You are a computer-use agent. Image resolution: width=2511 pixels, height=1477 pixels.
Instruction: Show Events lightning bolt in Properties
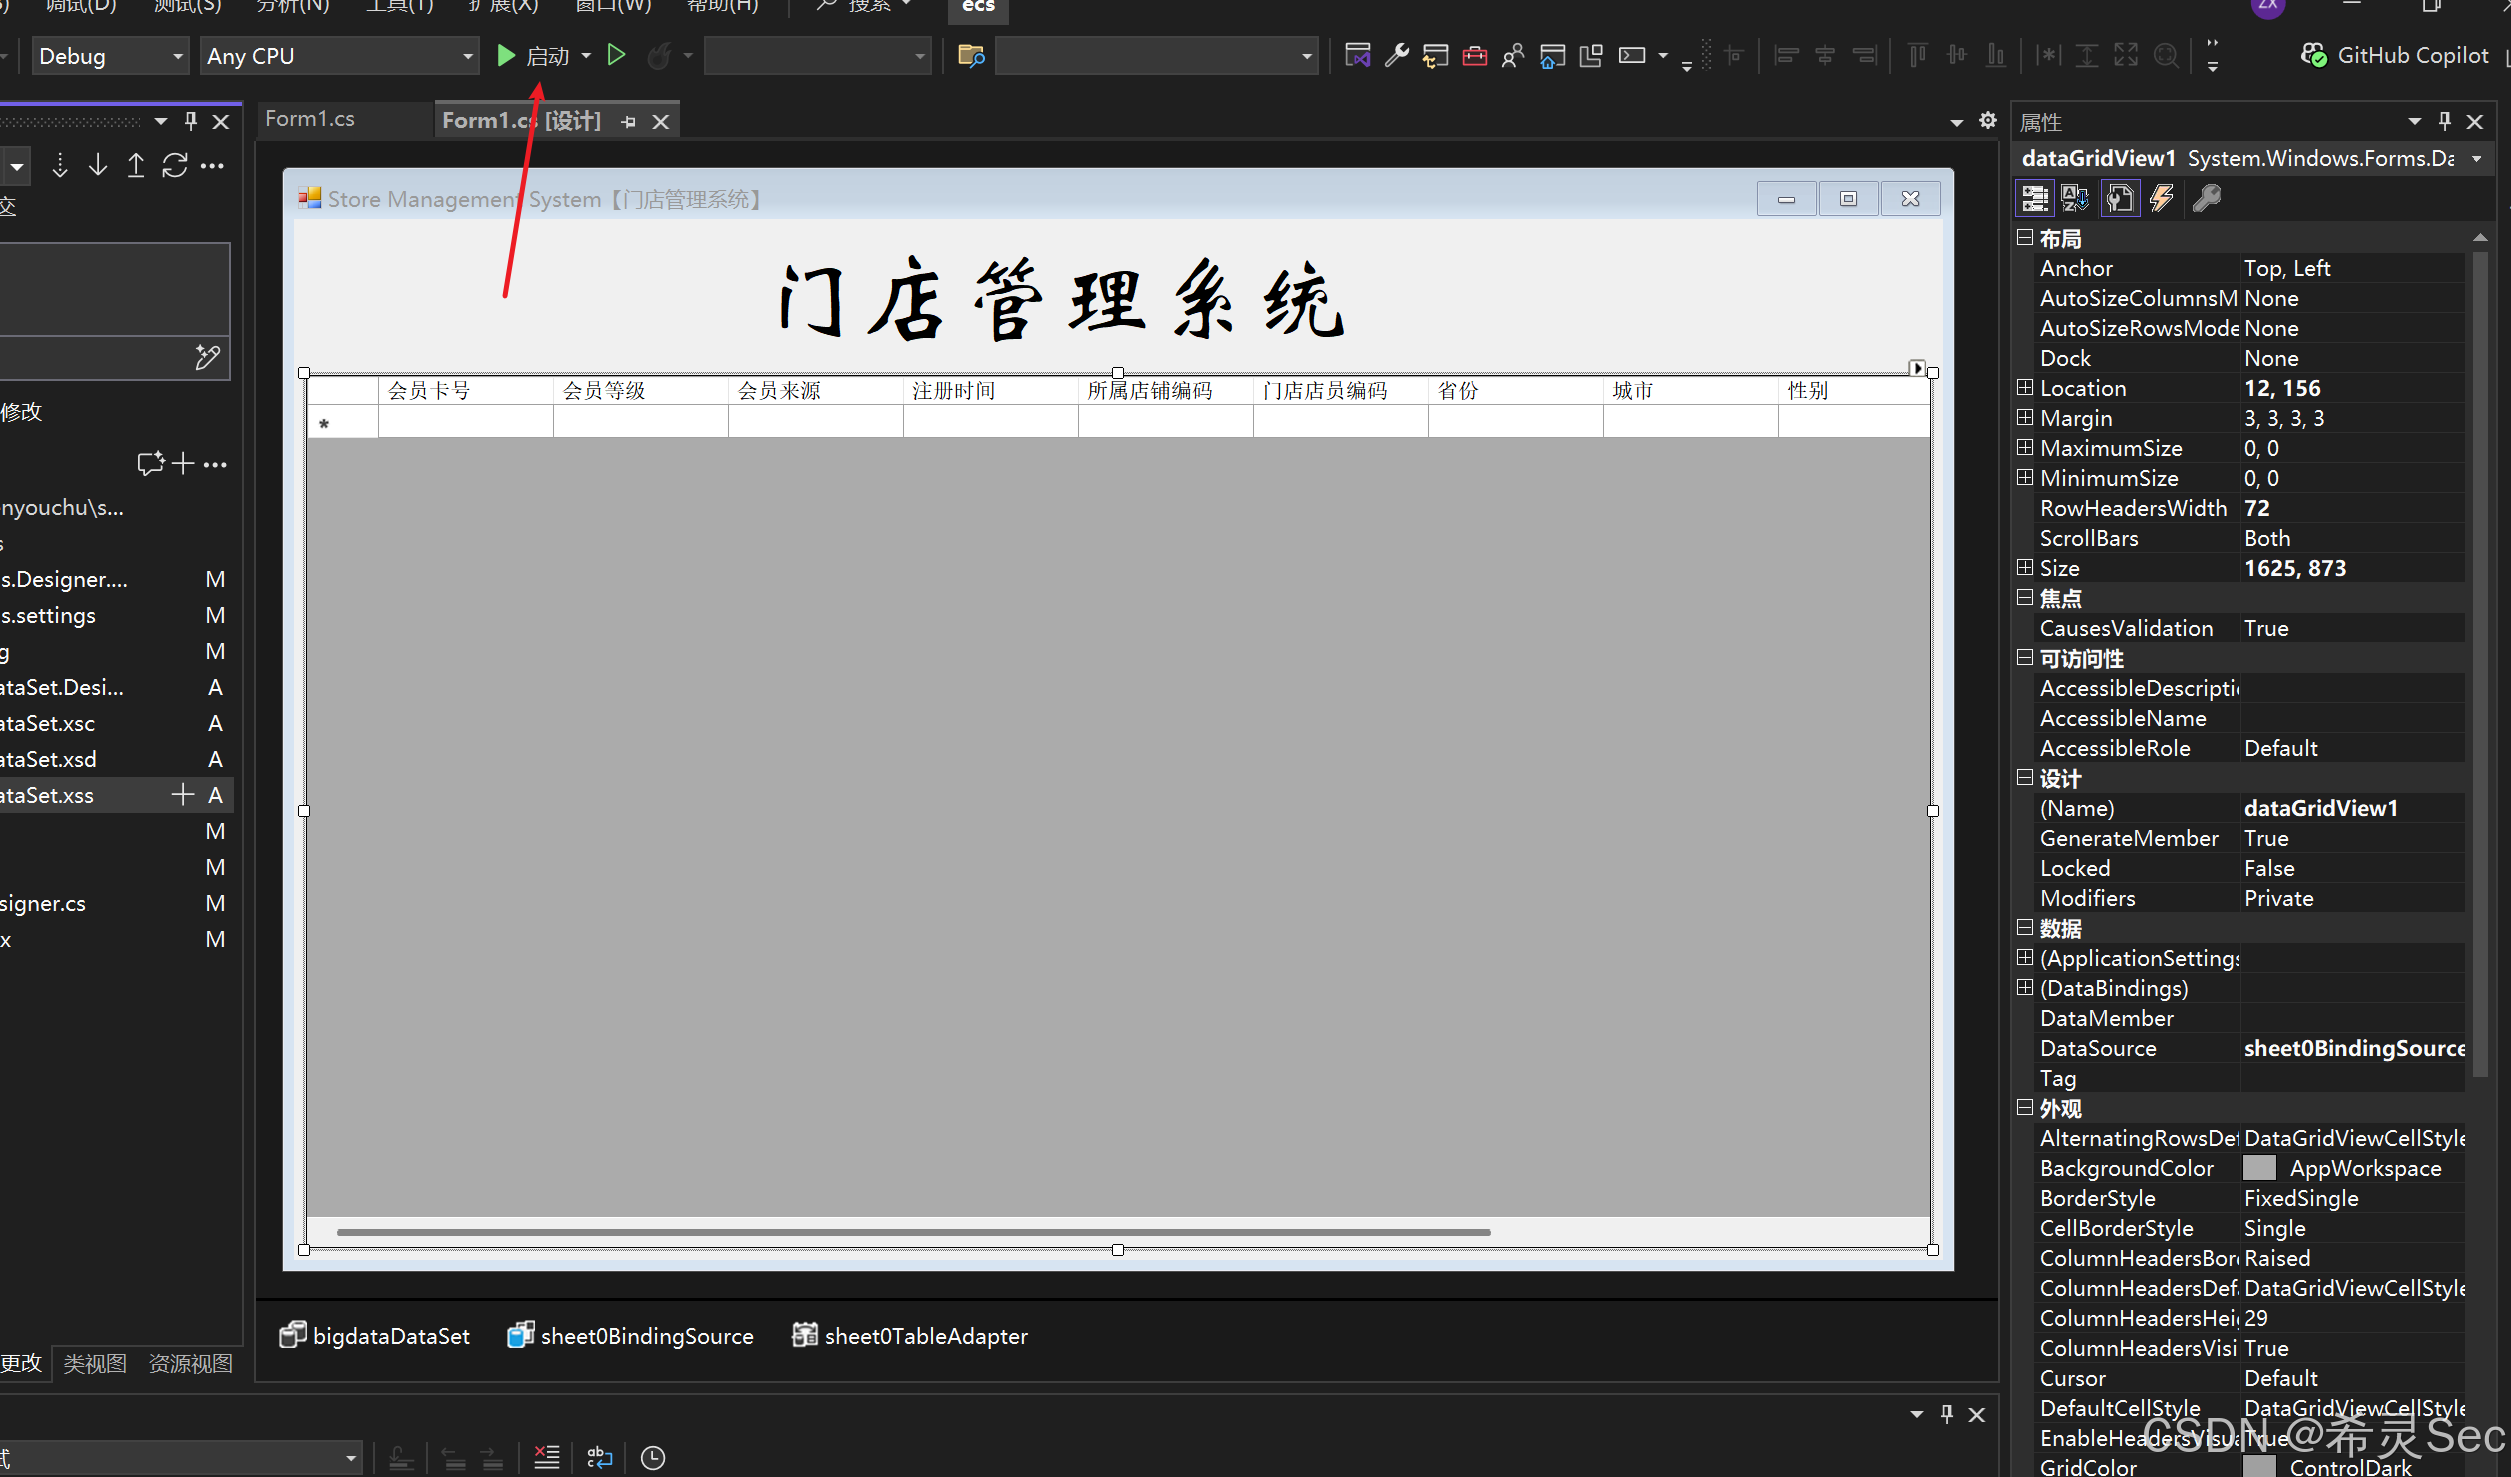[2161, 199]
